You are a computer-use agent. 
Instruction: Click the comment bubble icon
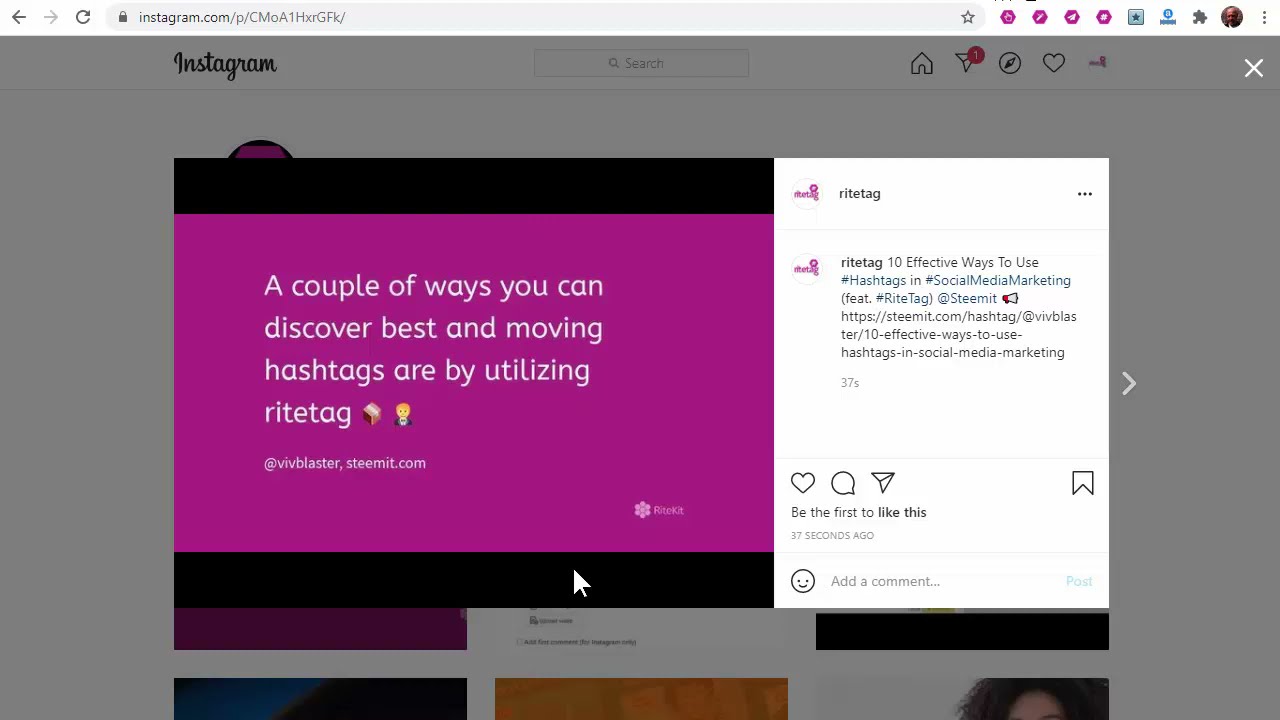coord(843,483)
